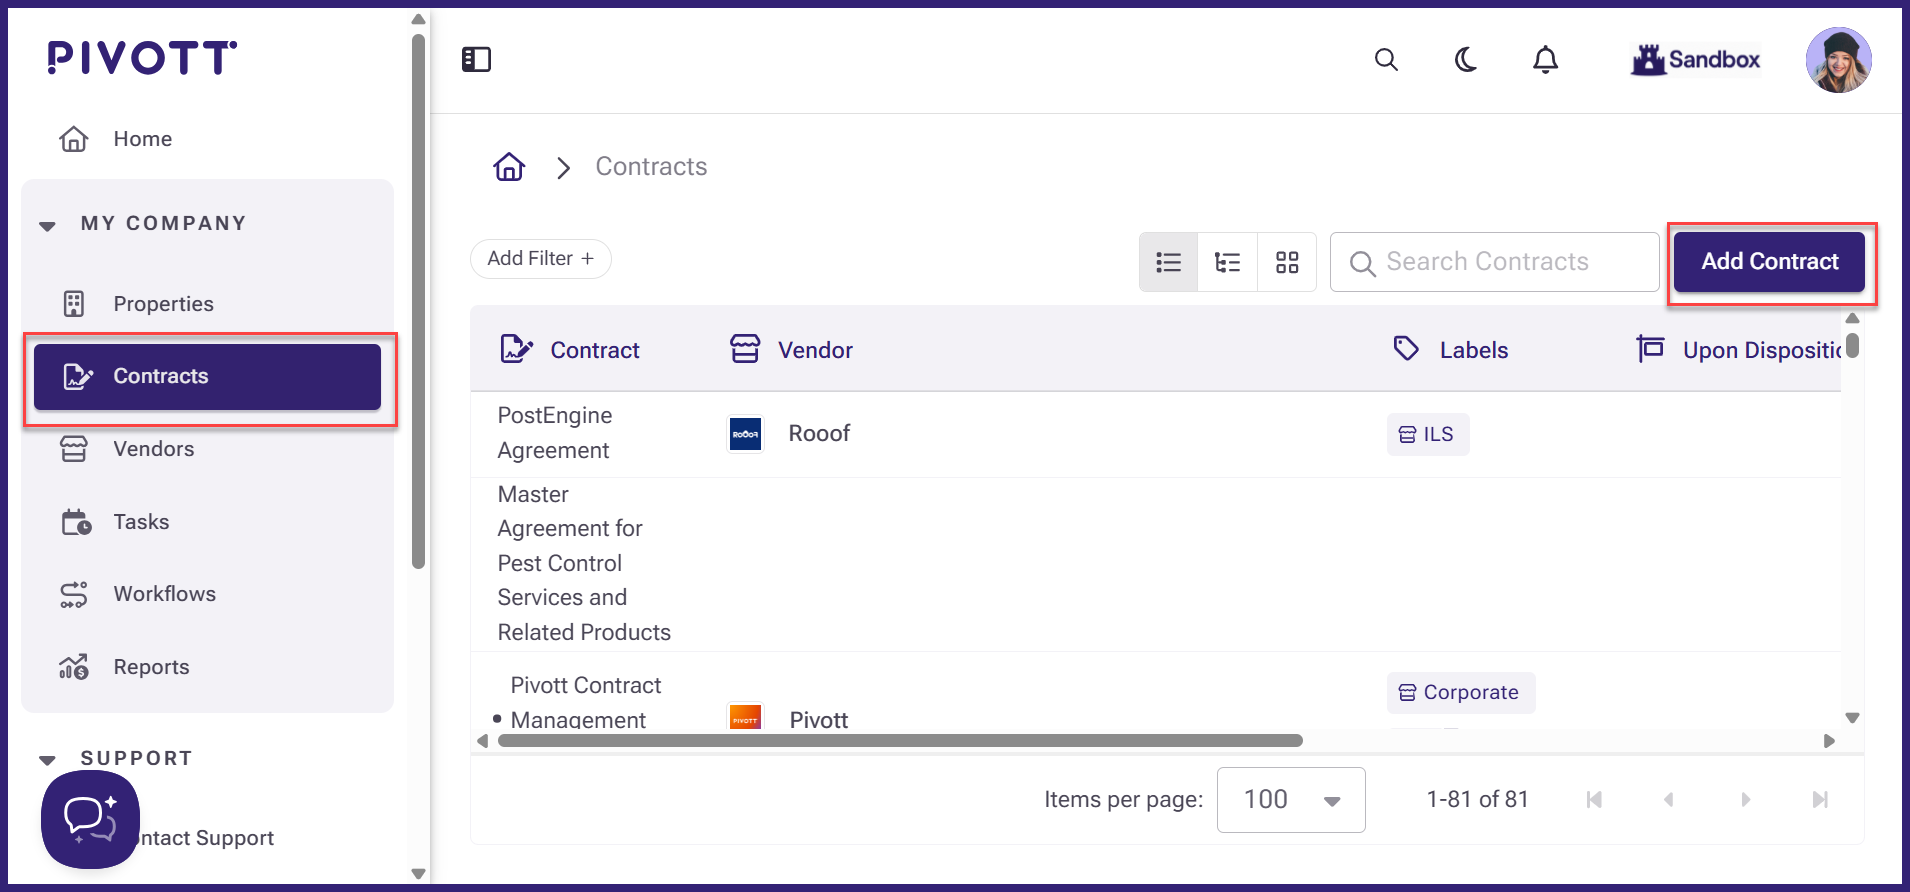Open the user profile avatar

tap(1838, 60)
